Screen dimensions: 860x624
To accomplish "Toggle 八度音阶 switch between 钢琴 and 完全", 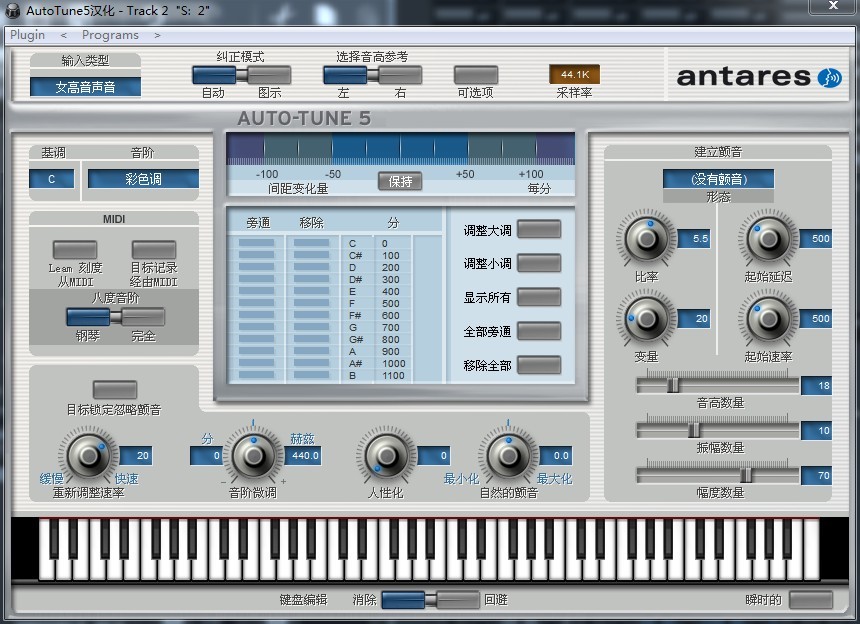I will click(115, 317).
